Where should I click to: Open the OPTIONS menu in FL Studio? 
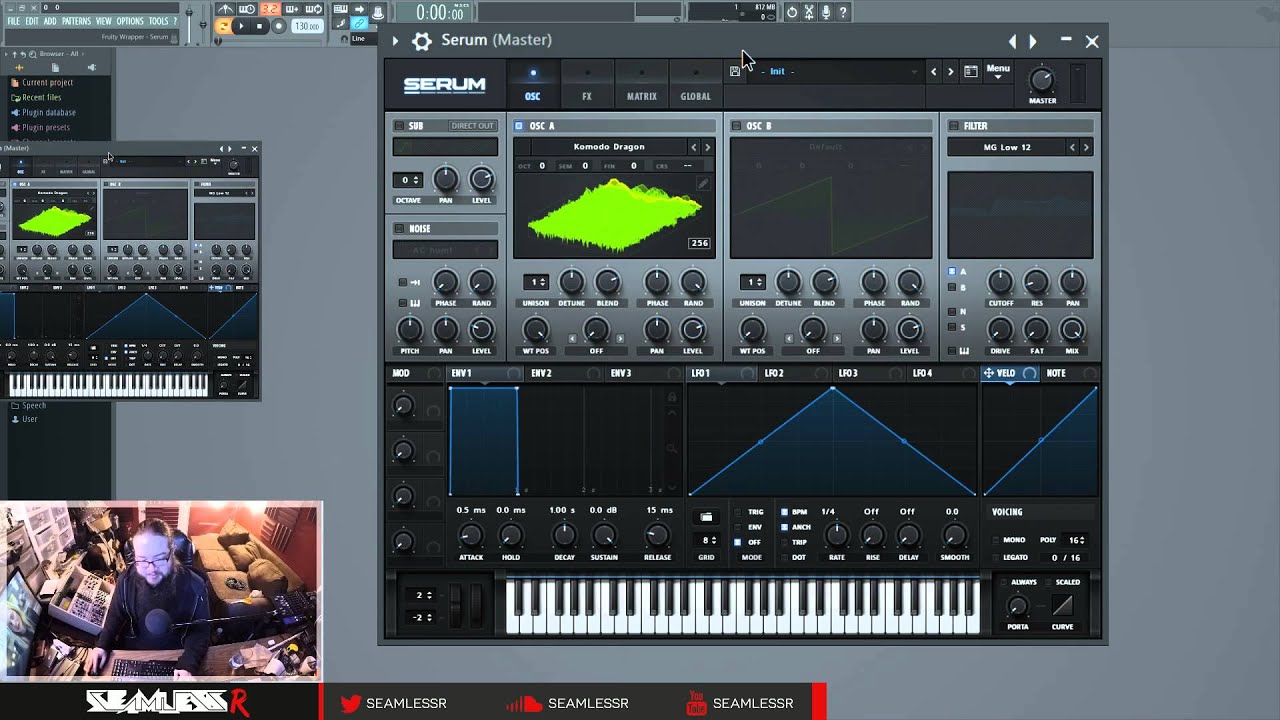[130, 21]
